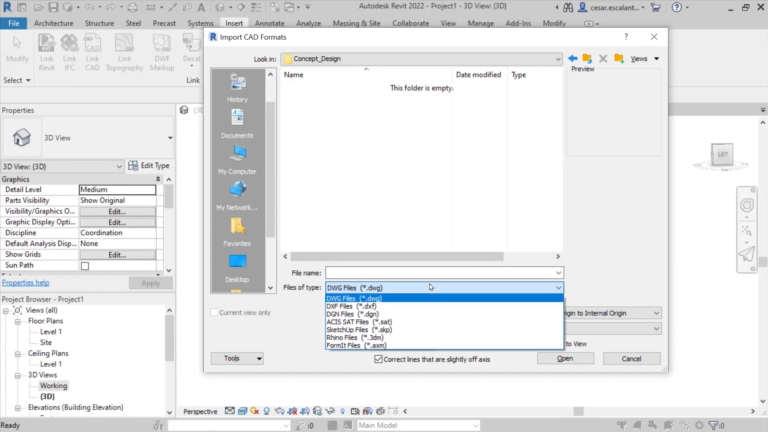
Task: Open the Select panel dropdown
Action: tap(17, 80)
